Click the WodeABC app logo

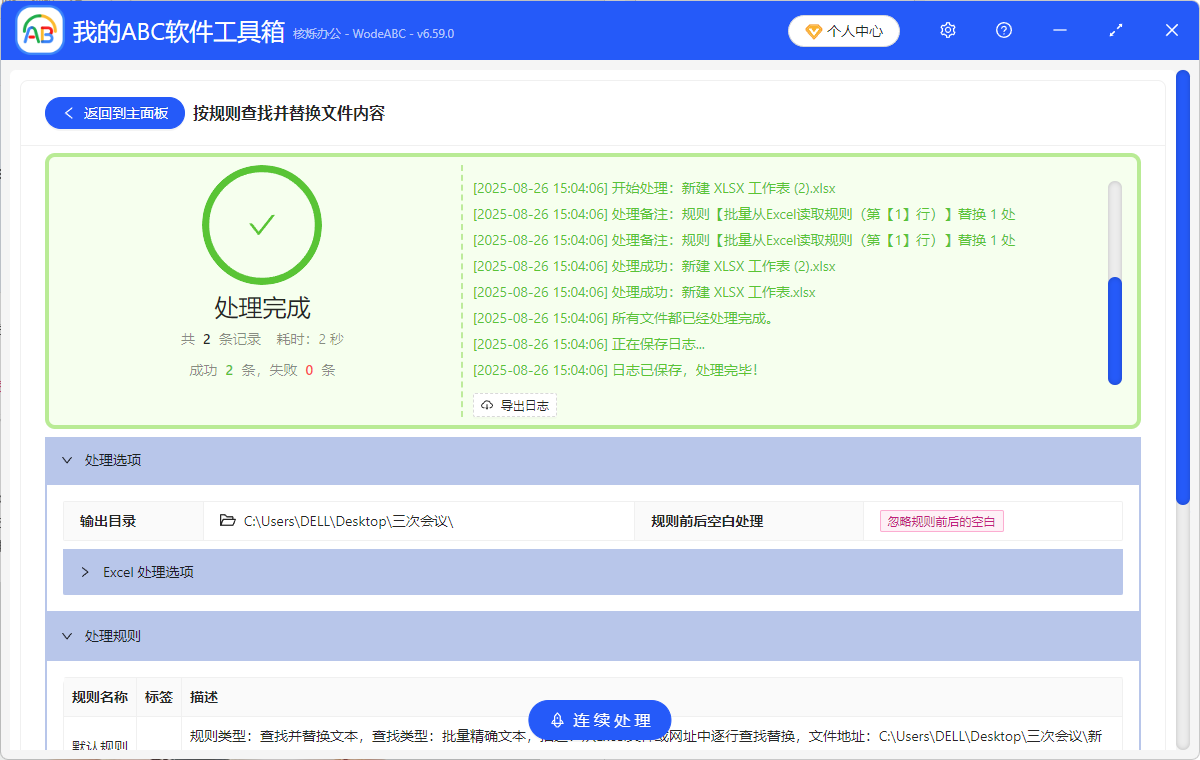click(38, 30)
